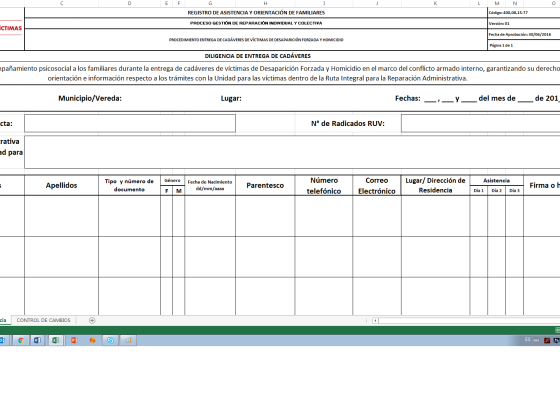
Task: Select 'PROCESO GESTIÓN DE REPARACIÓN' cell
Action: (256, 23)
